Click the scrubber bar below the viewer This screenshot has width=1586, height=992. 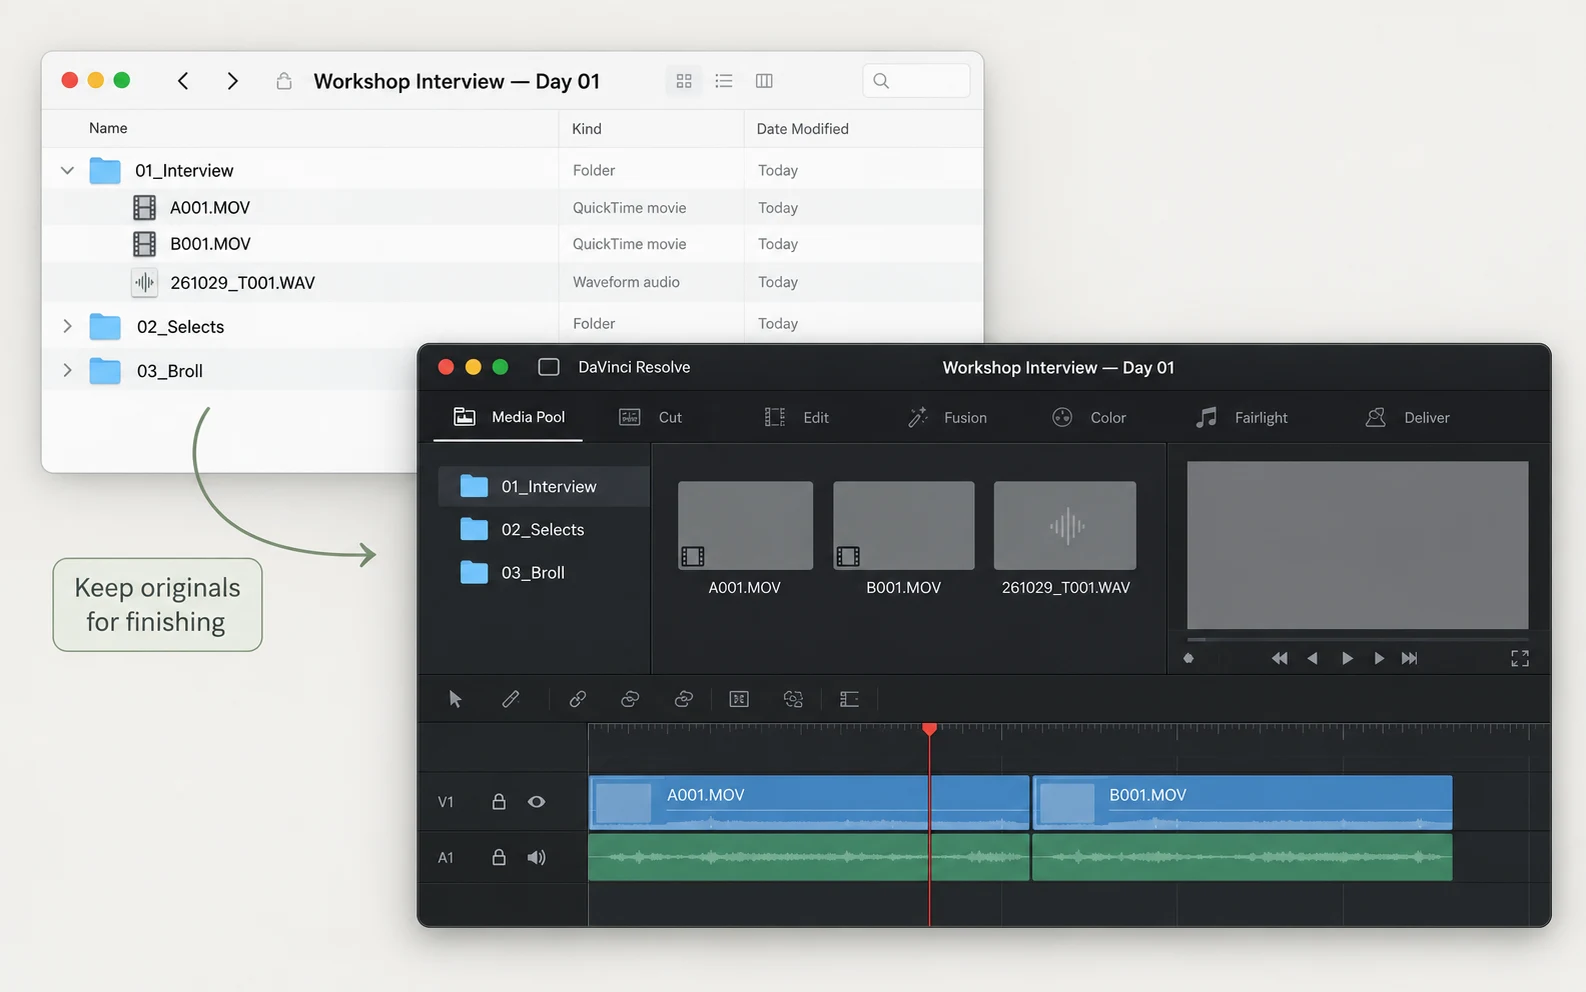click(x=1357, y=638)
